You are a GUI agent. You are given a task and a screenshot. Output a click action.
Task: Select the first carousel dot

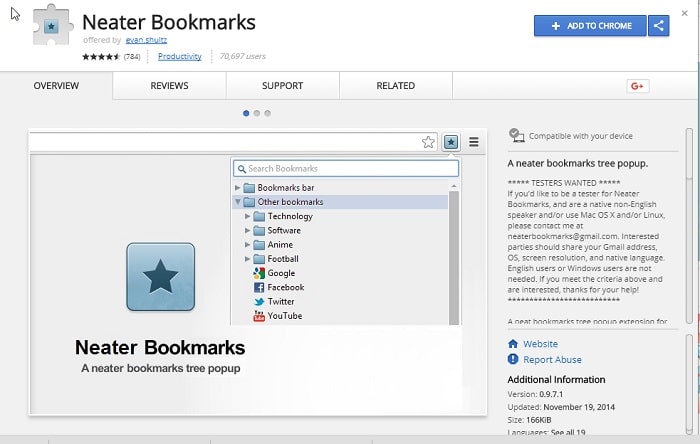tap(246, 113)
